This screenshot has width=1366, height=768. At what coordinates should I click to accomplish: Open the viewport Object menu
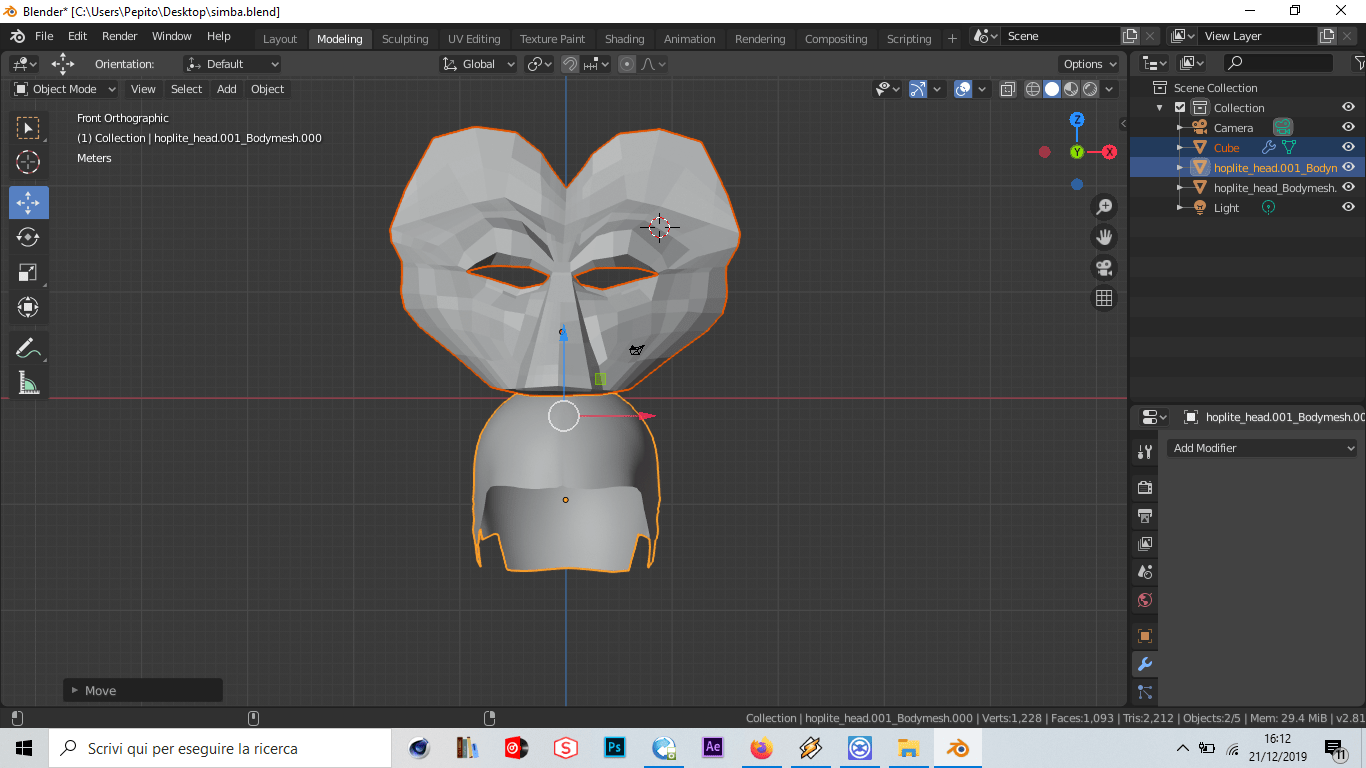click(267, 89)
